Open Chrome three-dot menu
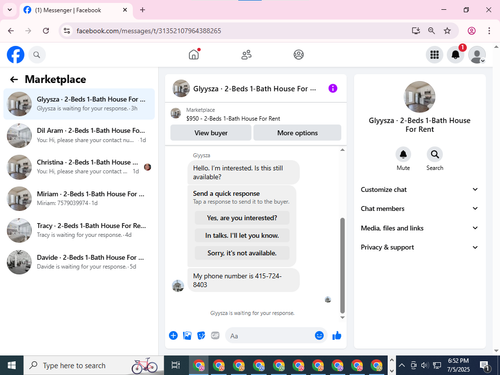The image size is (500, 375). coord(489,31)
